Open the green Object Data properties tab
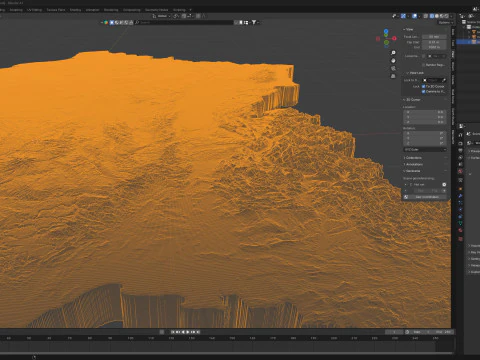The image size is (480, 360). (x=460, y=223)
